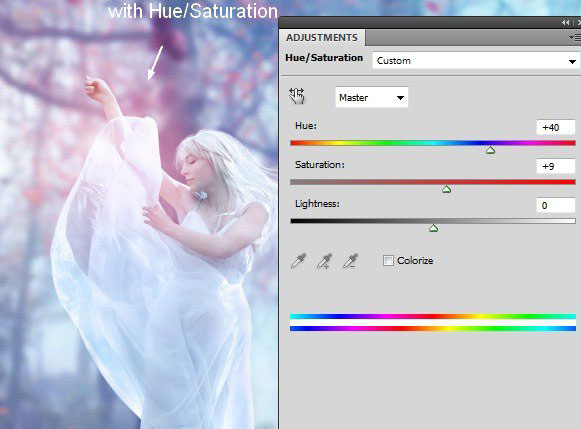This screenshot has width=581, height=429.
Task: Click the Lightness slider handle
Action: click(x=434, y=228)
